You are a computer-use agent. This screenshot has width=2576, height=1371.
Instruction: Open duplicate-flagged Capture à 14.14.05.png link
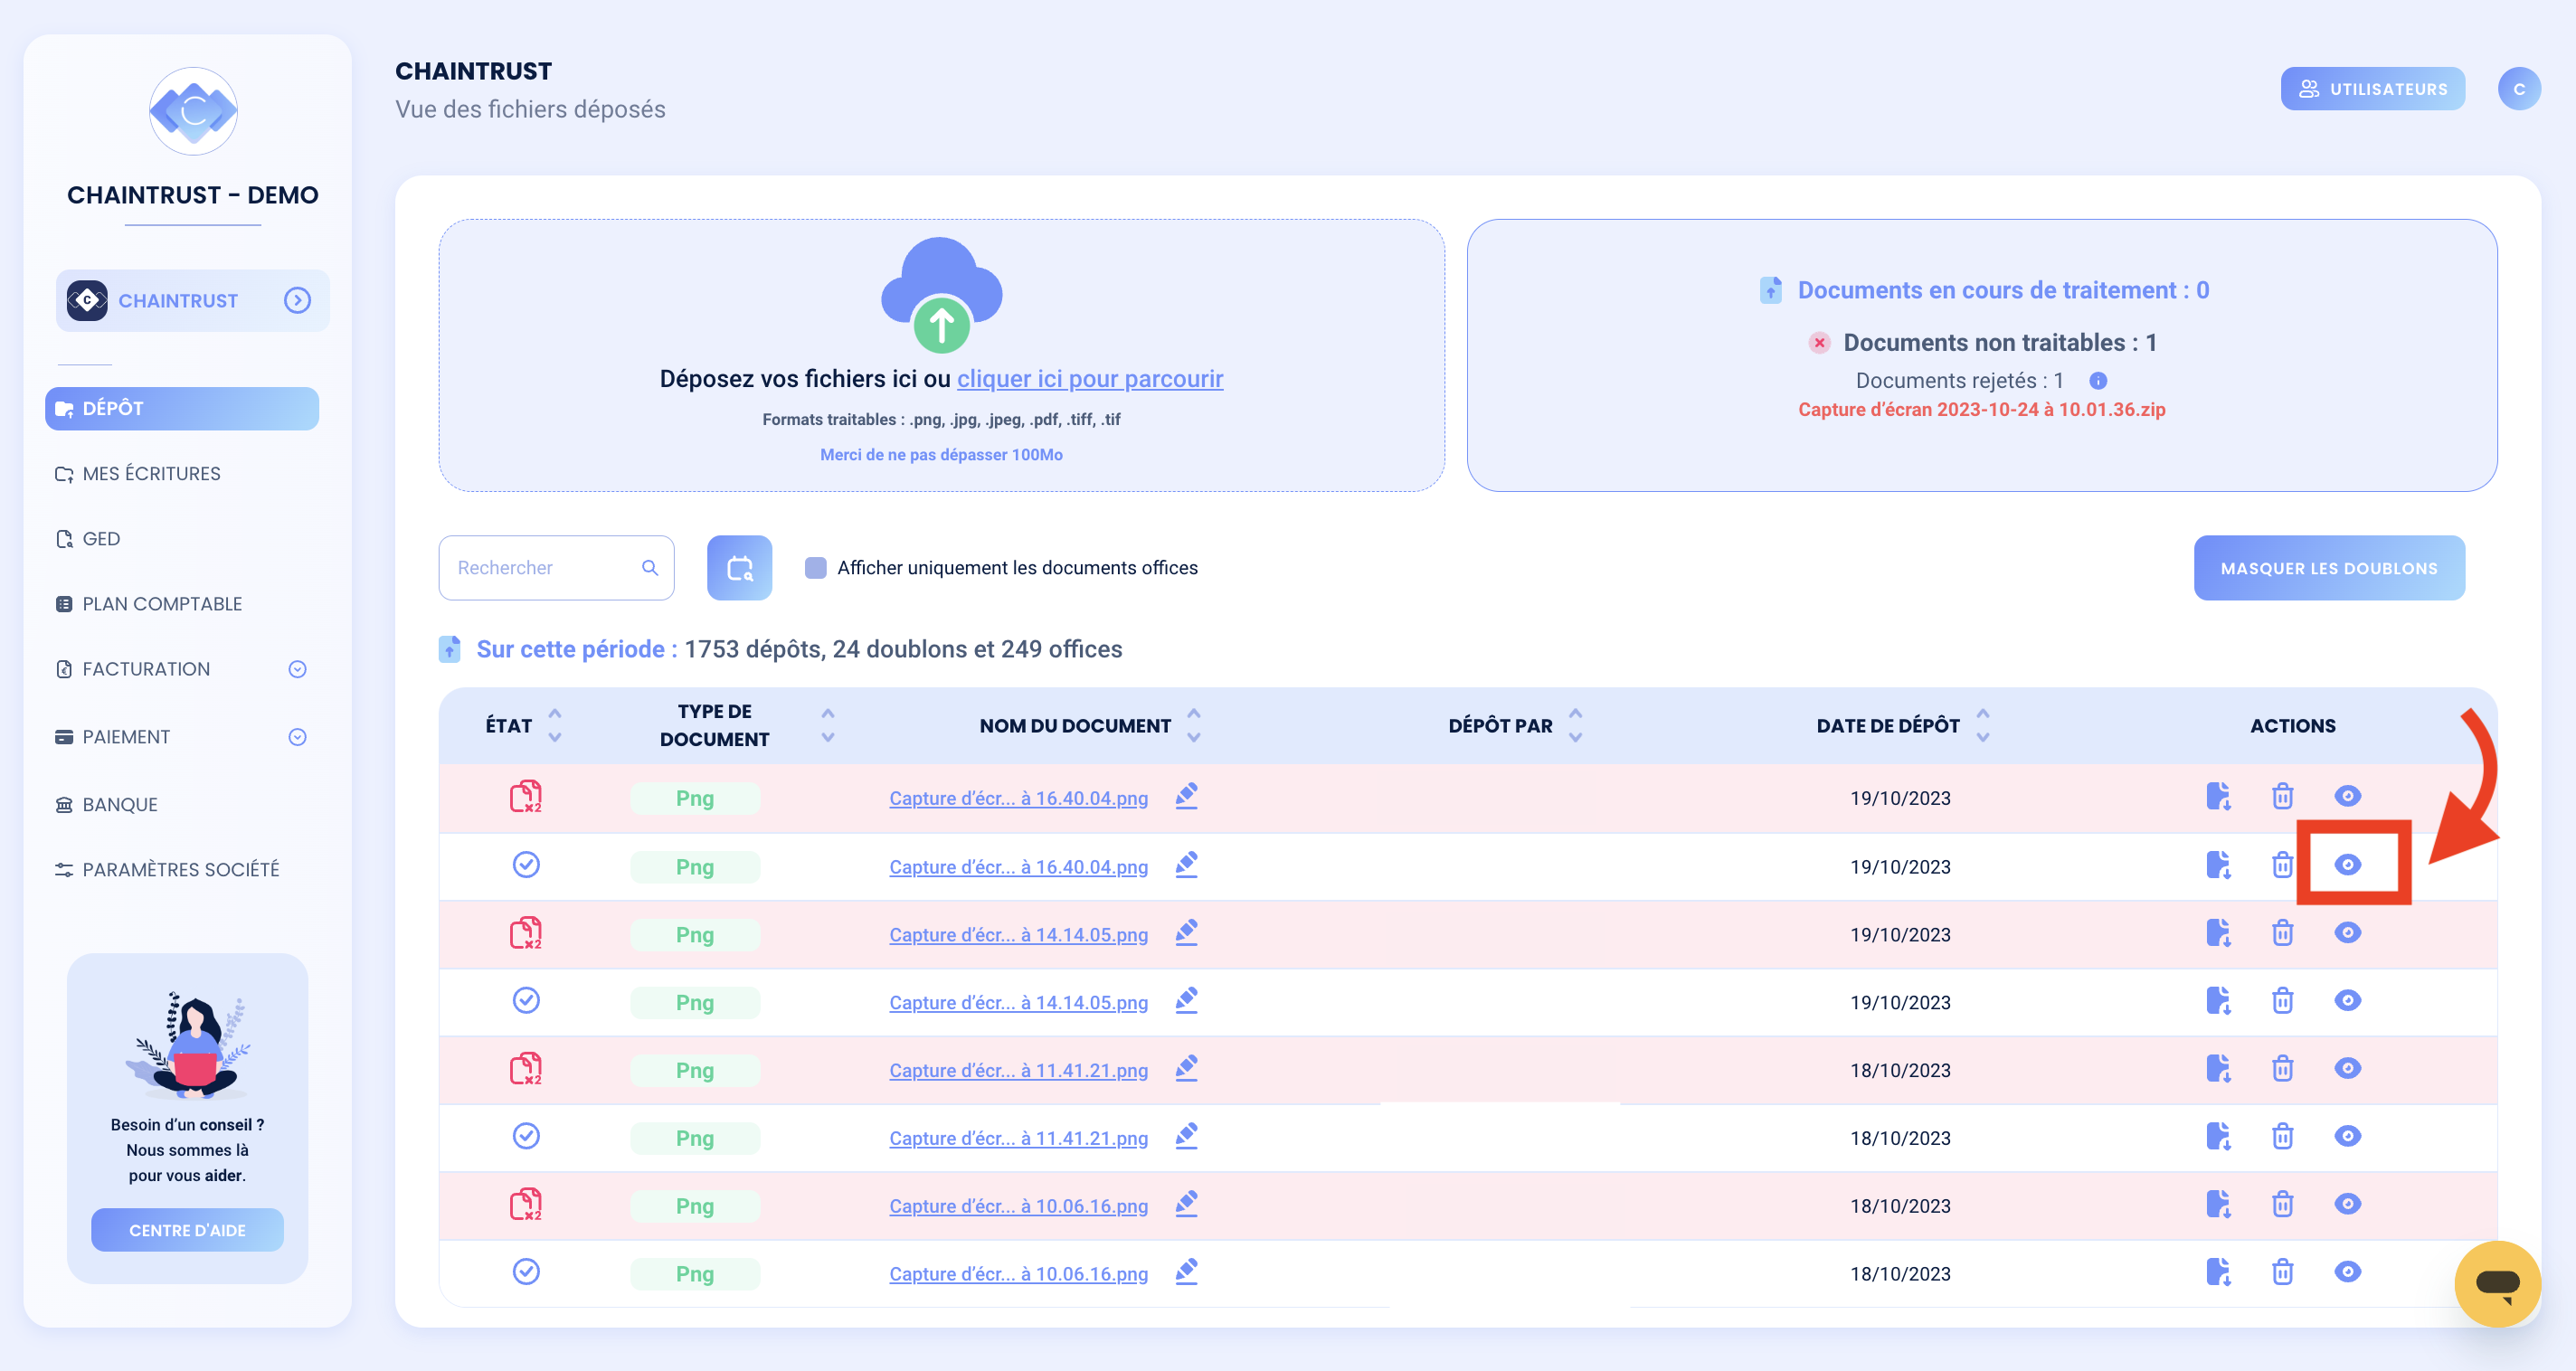pyautogui.click(x=1018, y=934)
